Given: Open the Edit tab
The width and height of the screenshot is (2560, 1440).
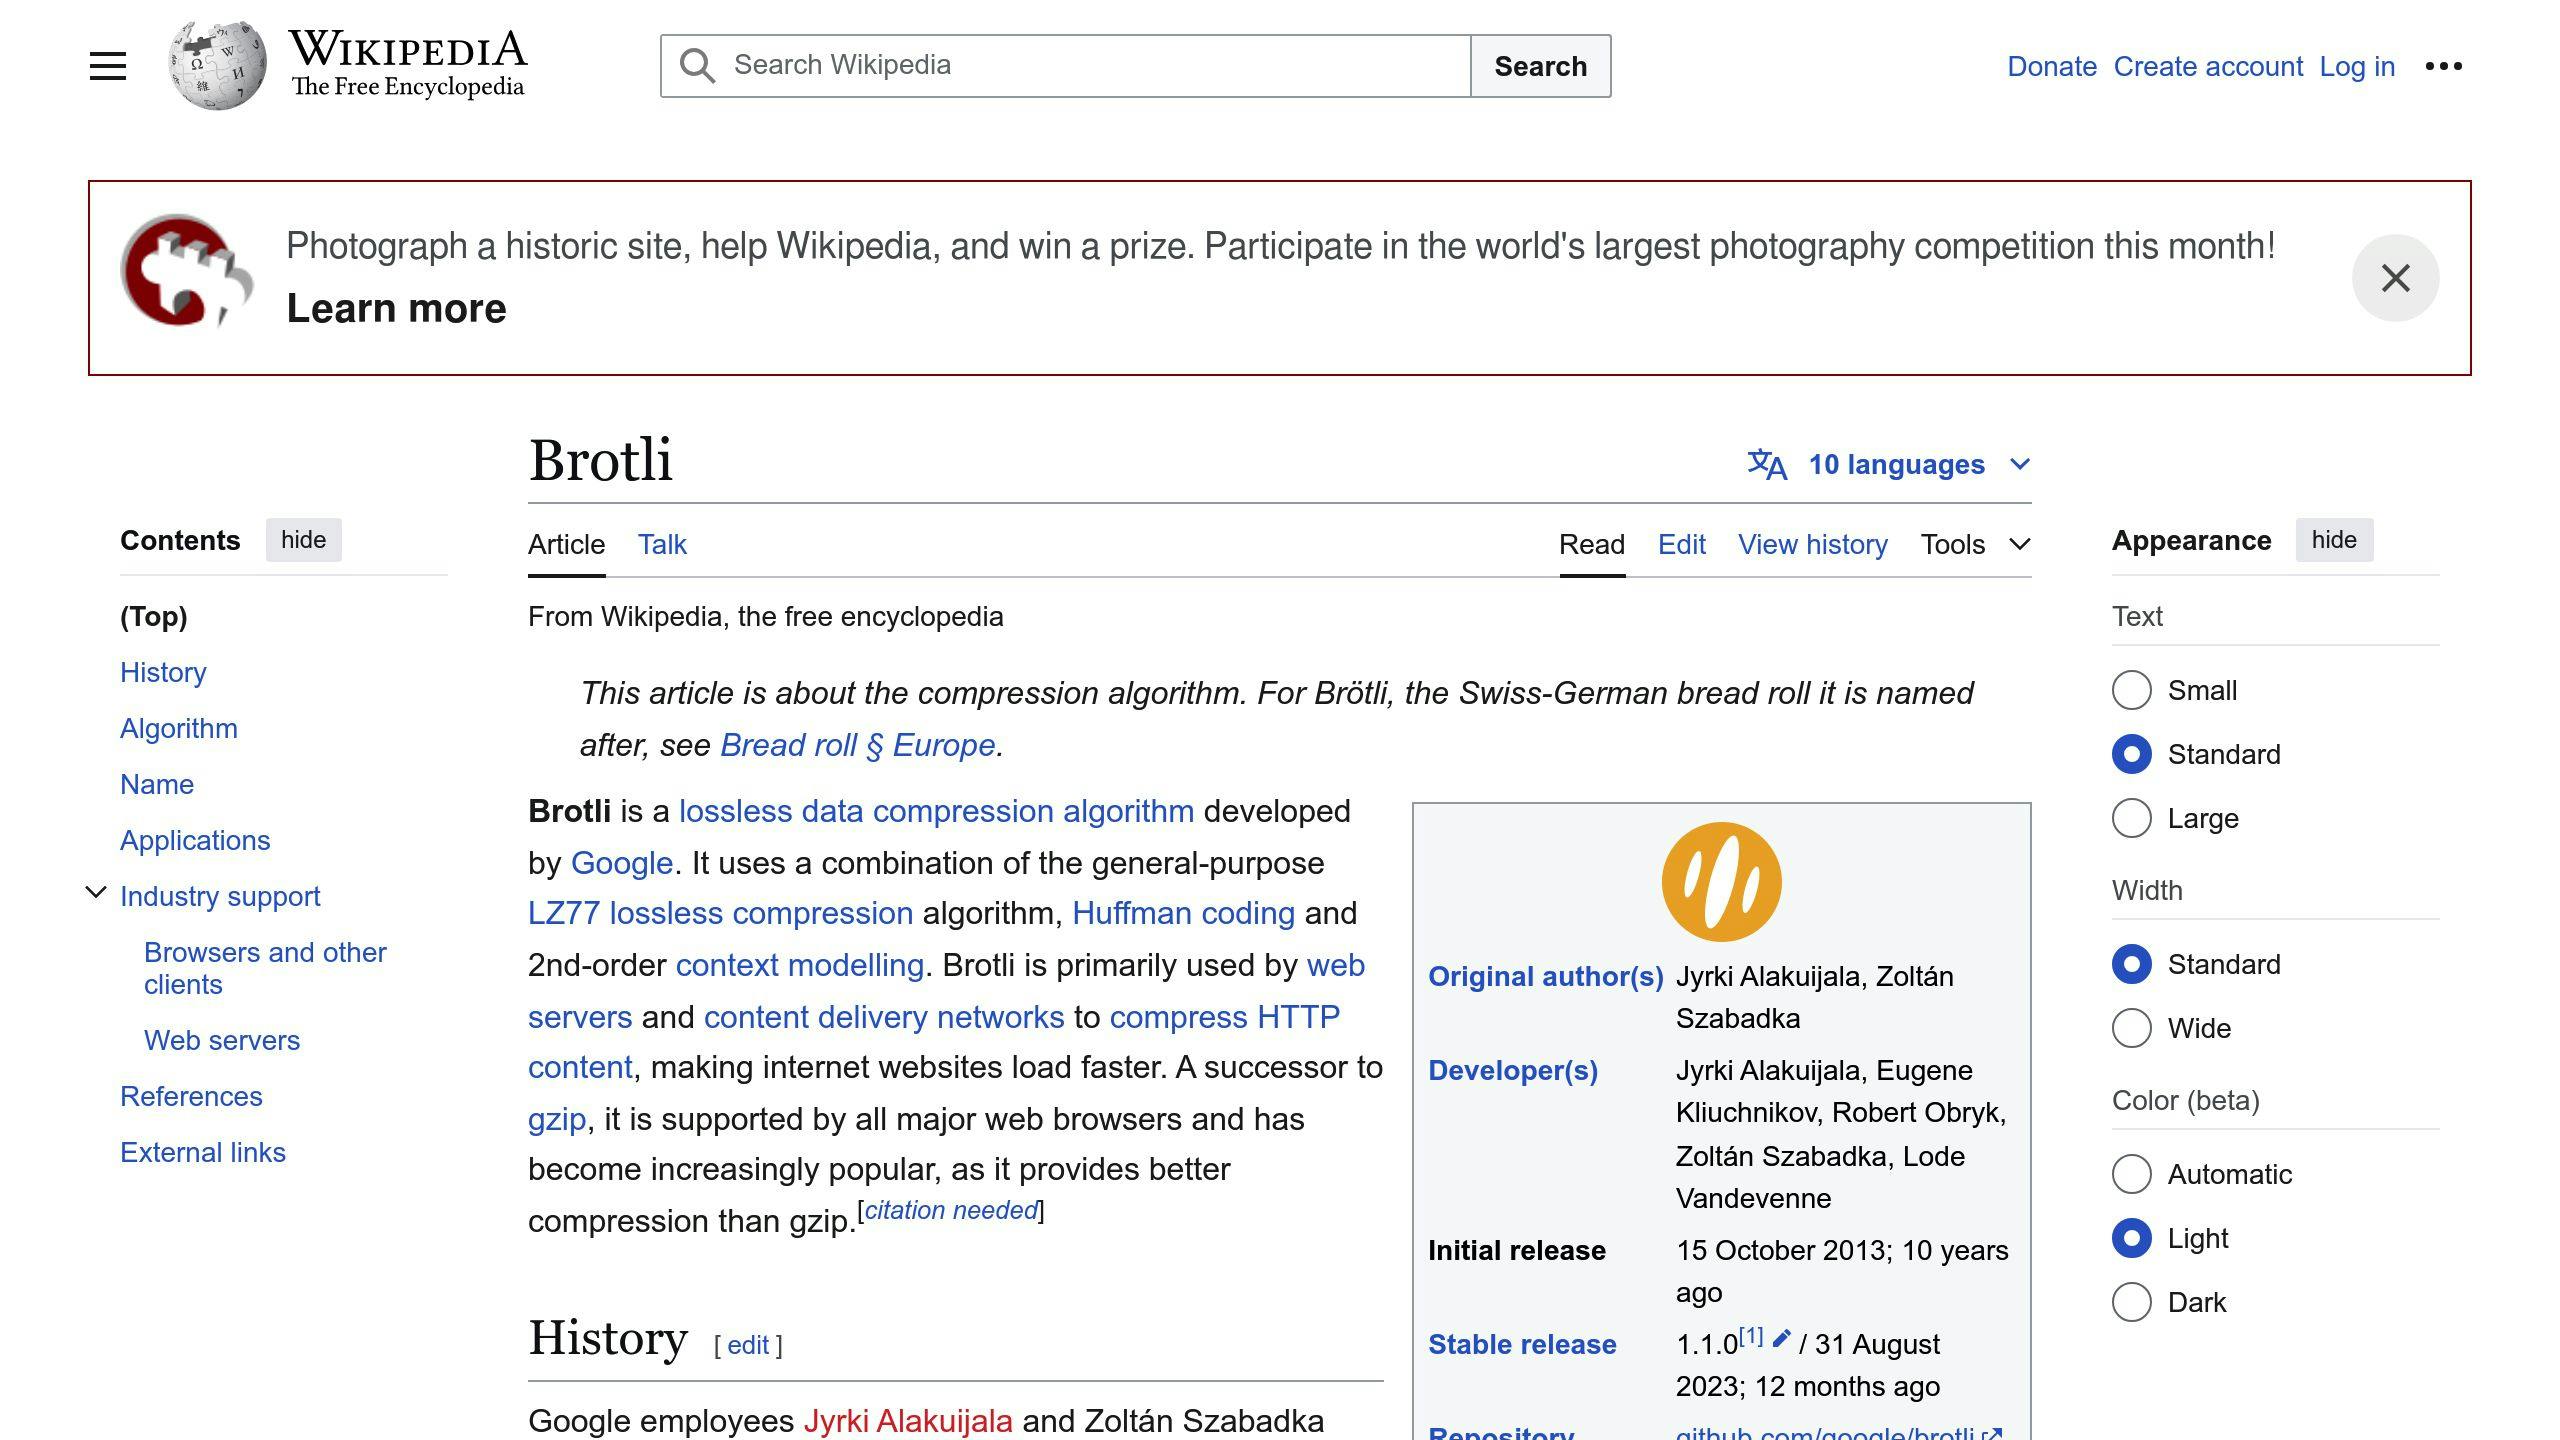Looking at the screenshot, I should pyautogui.click(x=1682, y=544).
